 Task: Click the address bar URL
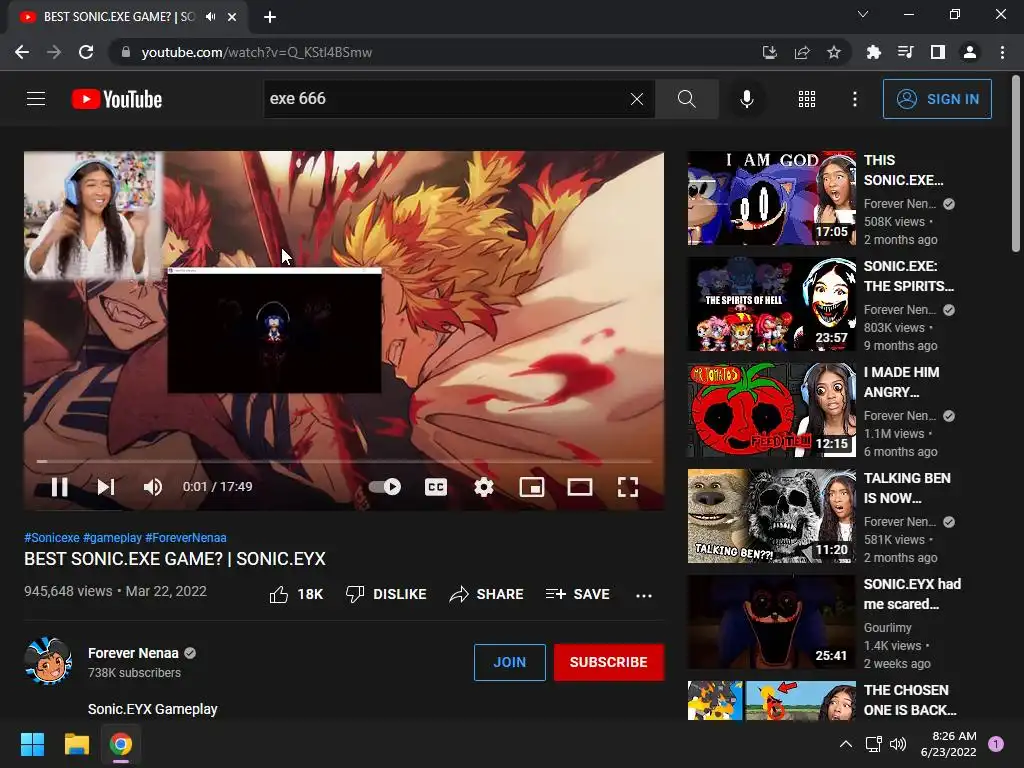pyautogui.click(x=257, y=52)
